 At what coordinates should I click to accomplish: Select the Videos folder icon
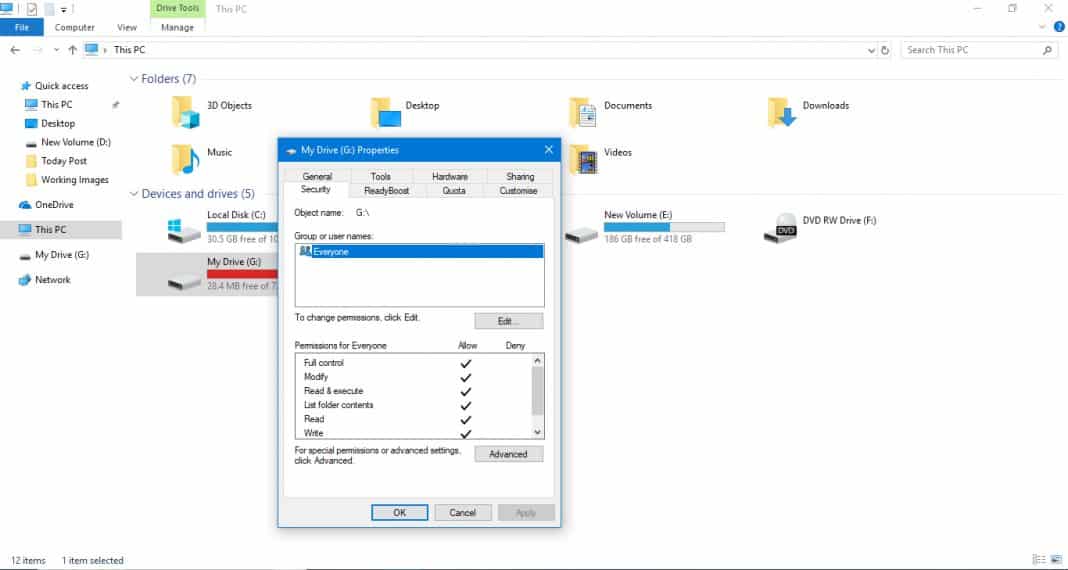coord(583,159)
